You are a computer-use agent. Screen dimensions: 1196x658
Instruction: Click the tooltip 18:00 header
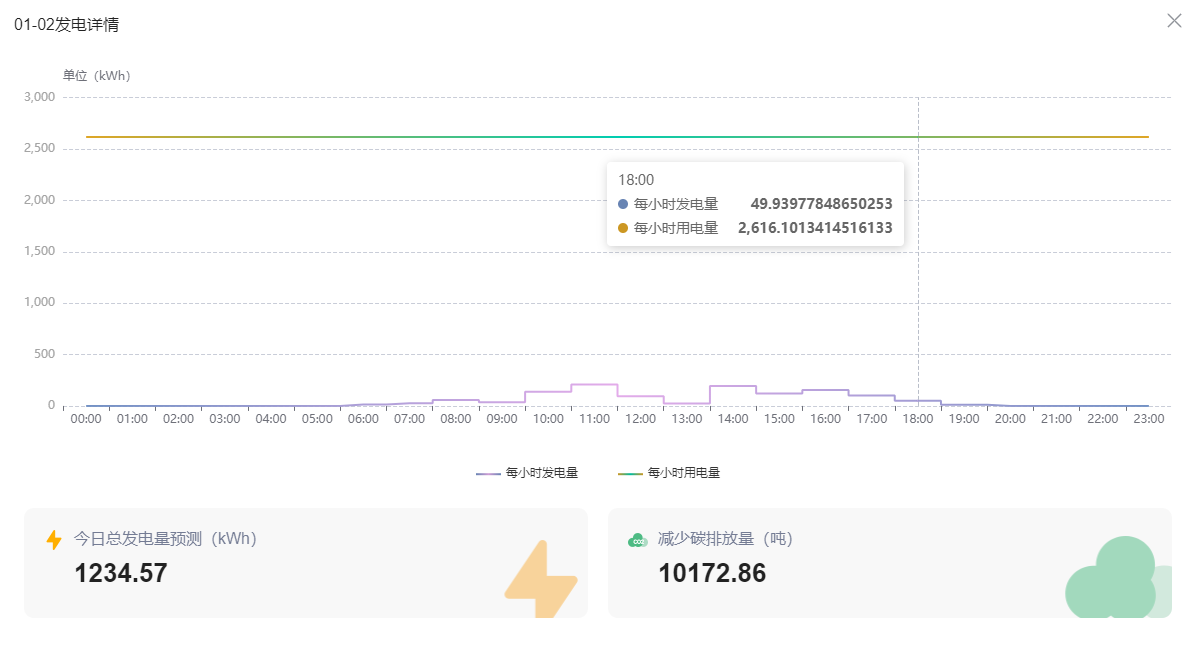coord(636,180)
